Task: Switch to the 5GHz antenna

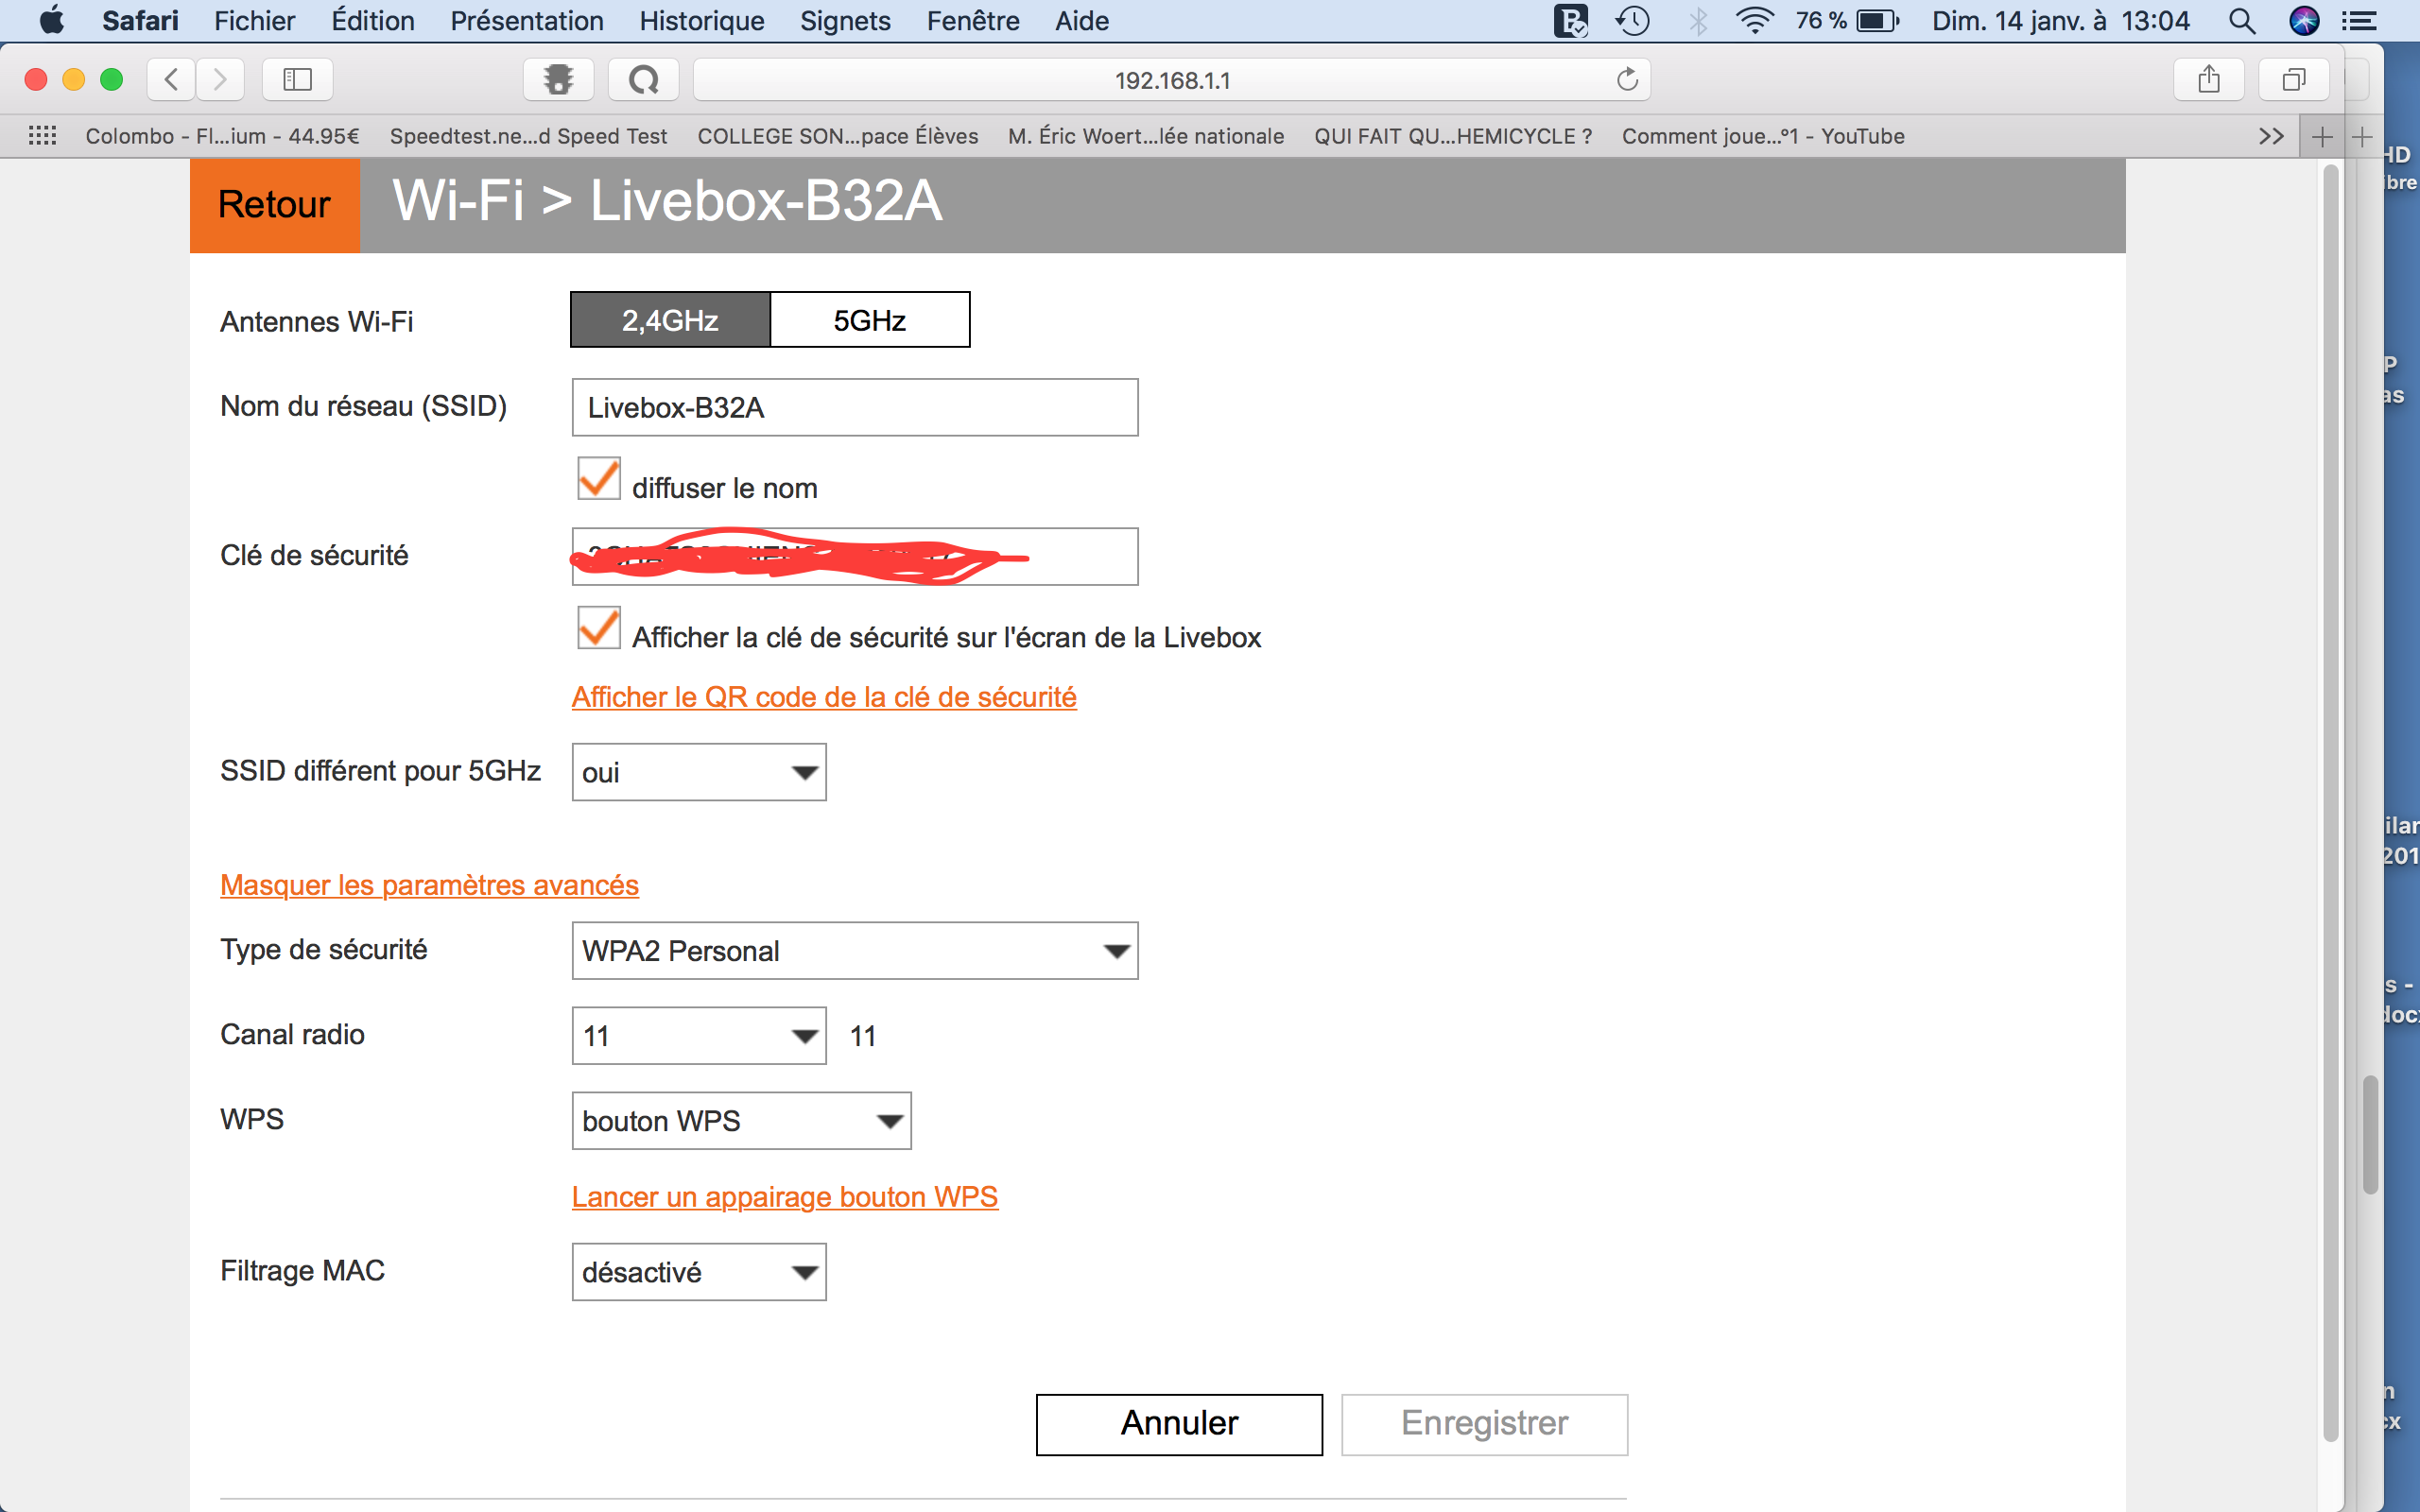Action: point(869,320)
